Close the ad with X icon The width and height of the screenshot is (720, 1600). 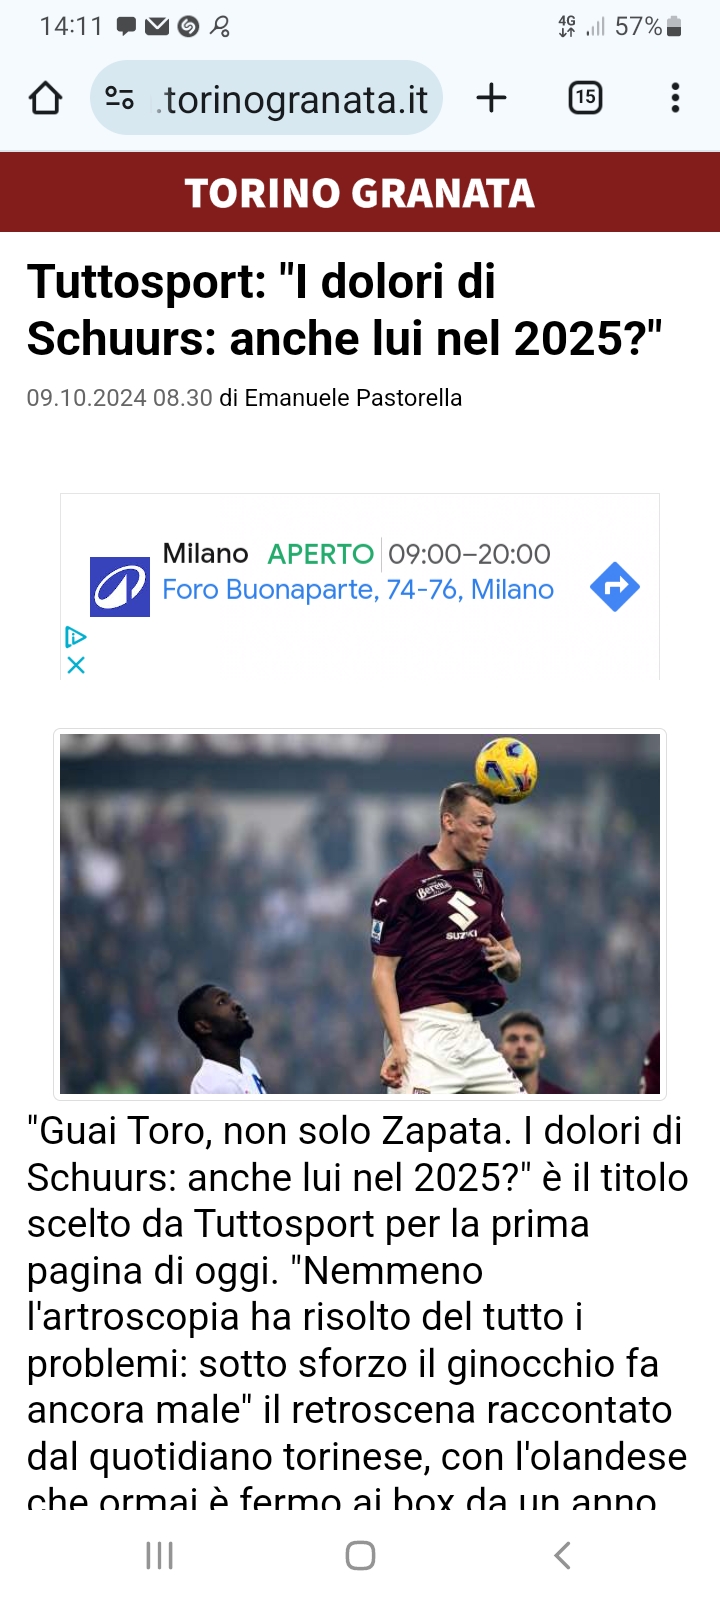pos(76,665)
